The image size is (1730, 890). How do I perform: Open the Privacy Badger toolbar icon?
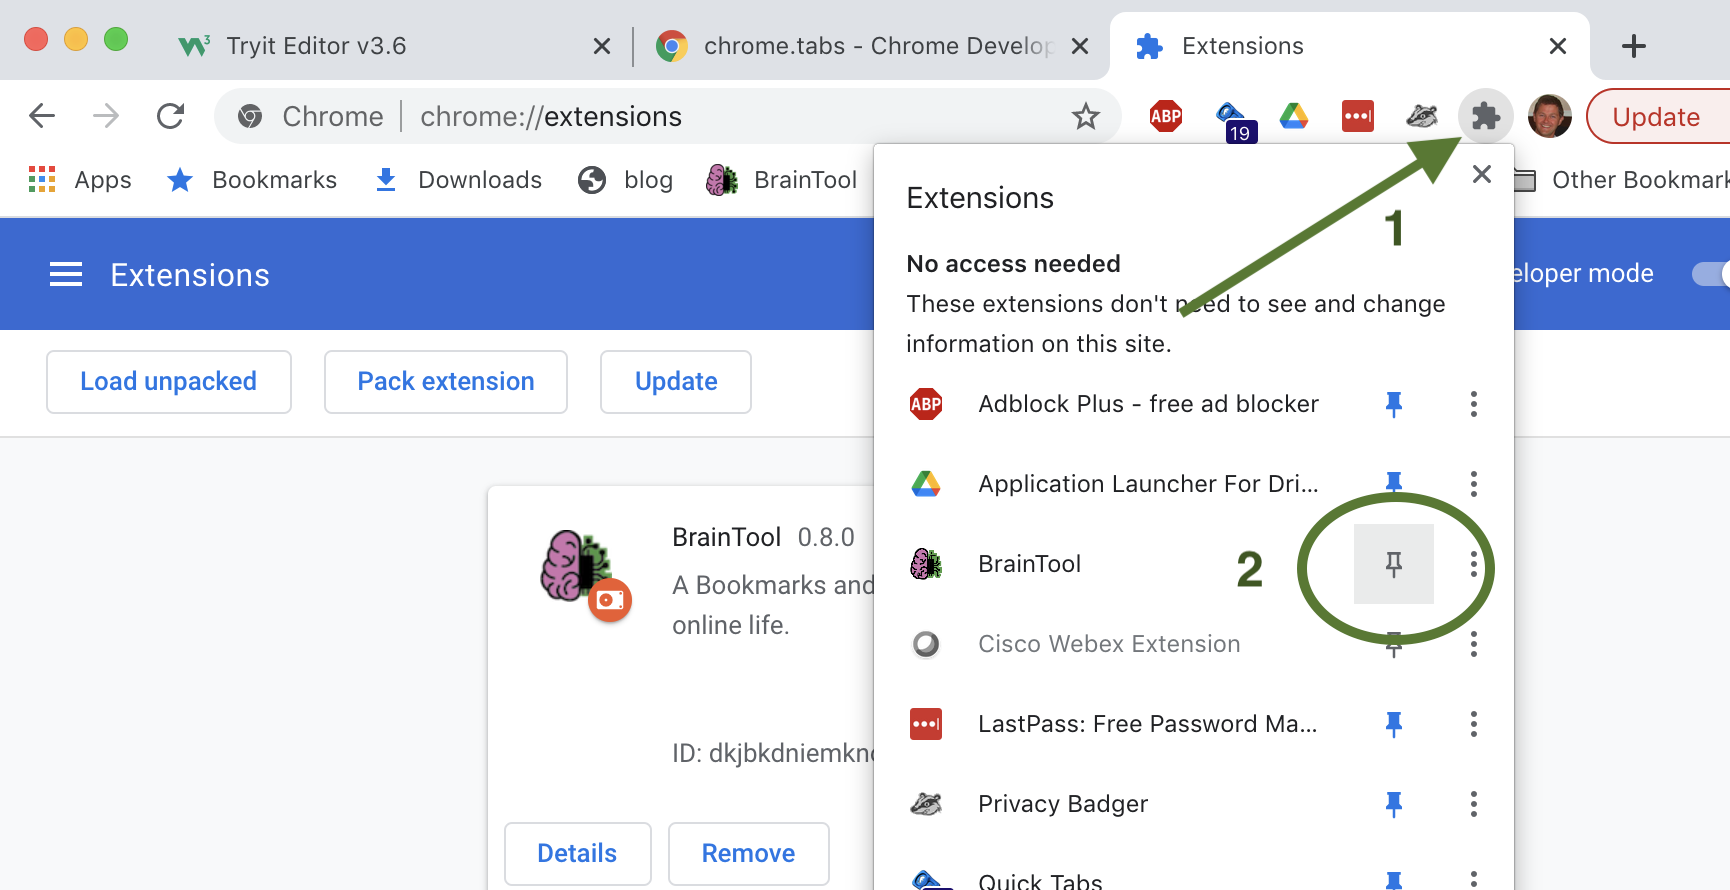[1422, 116]
